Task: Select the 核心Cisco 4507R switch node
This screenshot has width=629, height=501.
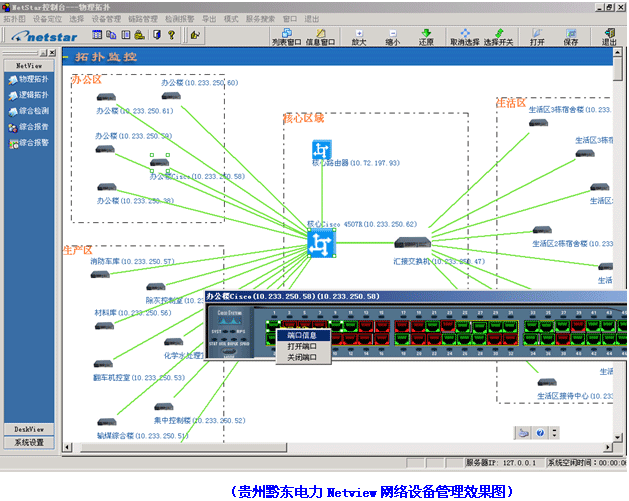Action: tap(321, 243)
